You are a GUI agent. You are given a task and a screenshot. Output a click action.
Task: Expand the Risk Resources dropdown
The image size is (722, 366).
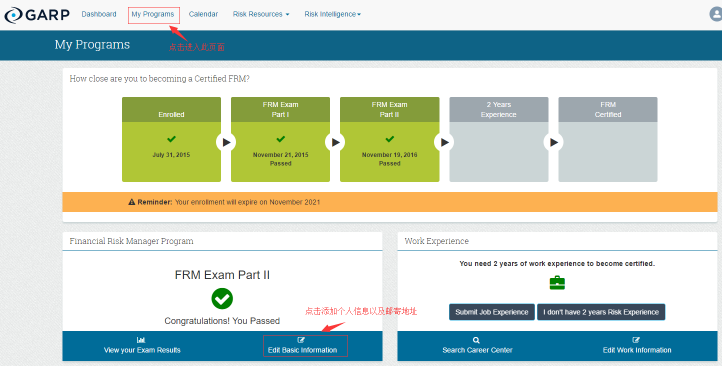[261, 14]
